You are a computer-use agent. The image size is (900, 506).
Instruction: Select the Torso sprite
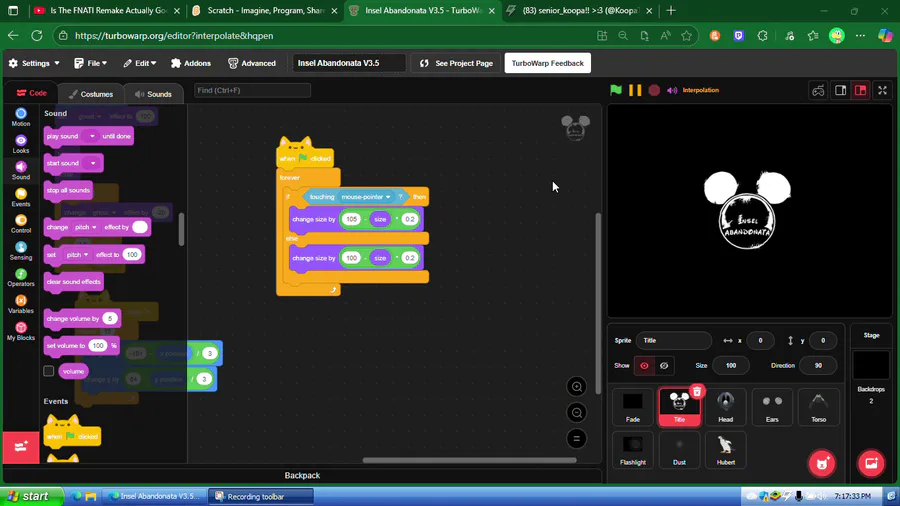(x=818, y=407)
